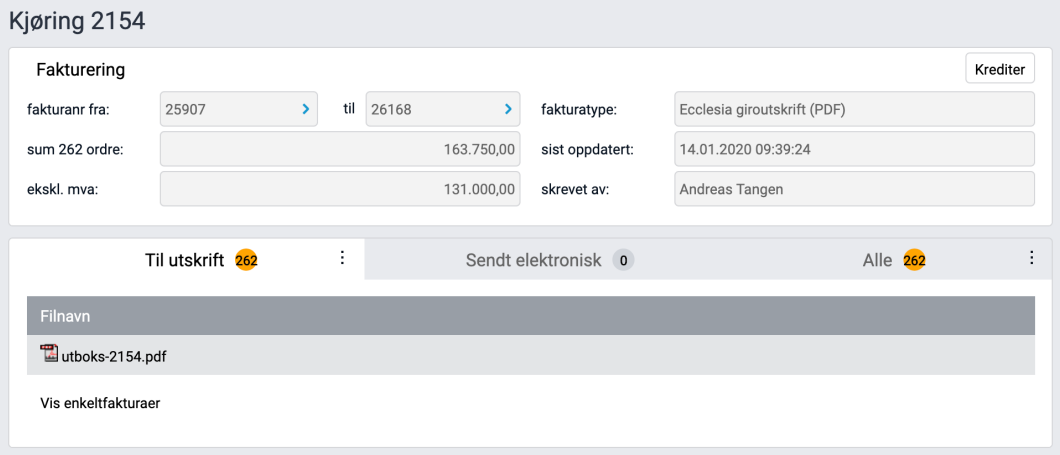The height and width of the screenshot is (455, 1060).
Task: Click Vis enkeltfakturaer link
Action: pyautogui.click(x=100, y=404)
